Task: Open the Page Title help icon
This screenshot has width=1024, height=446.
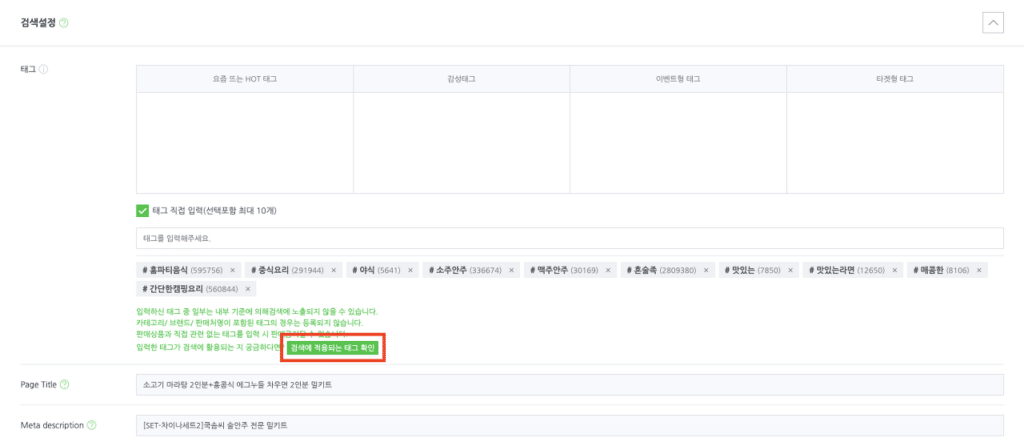Action: [64, 385]
